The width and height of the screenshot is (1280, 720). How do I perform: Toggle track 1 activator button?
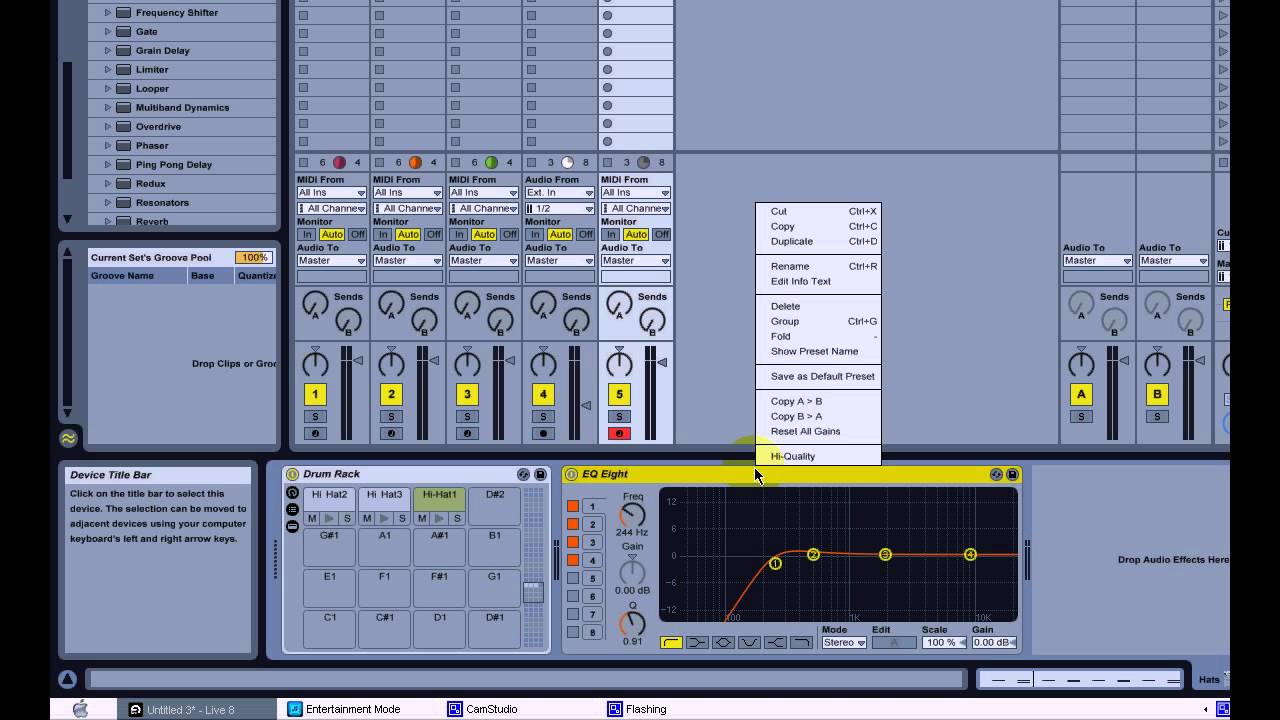315,394
